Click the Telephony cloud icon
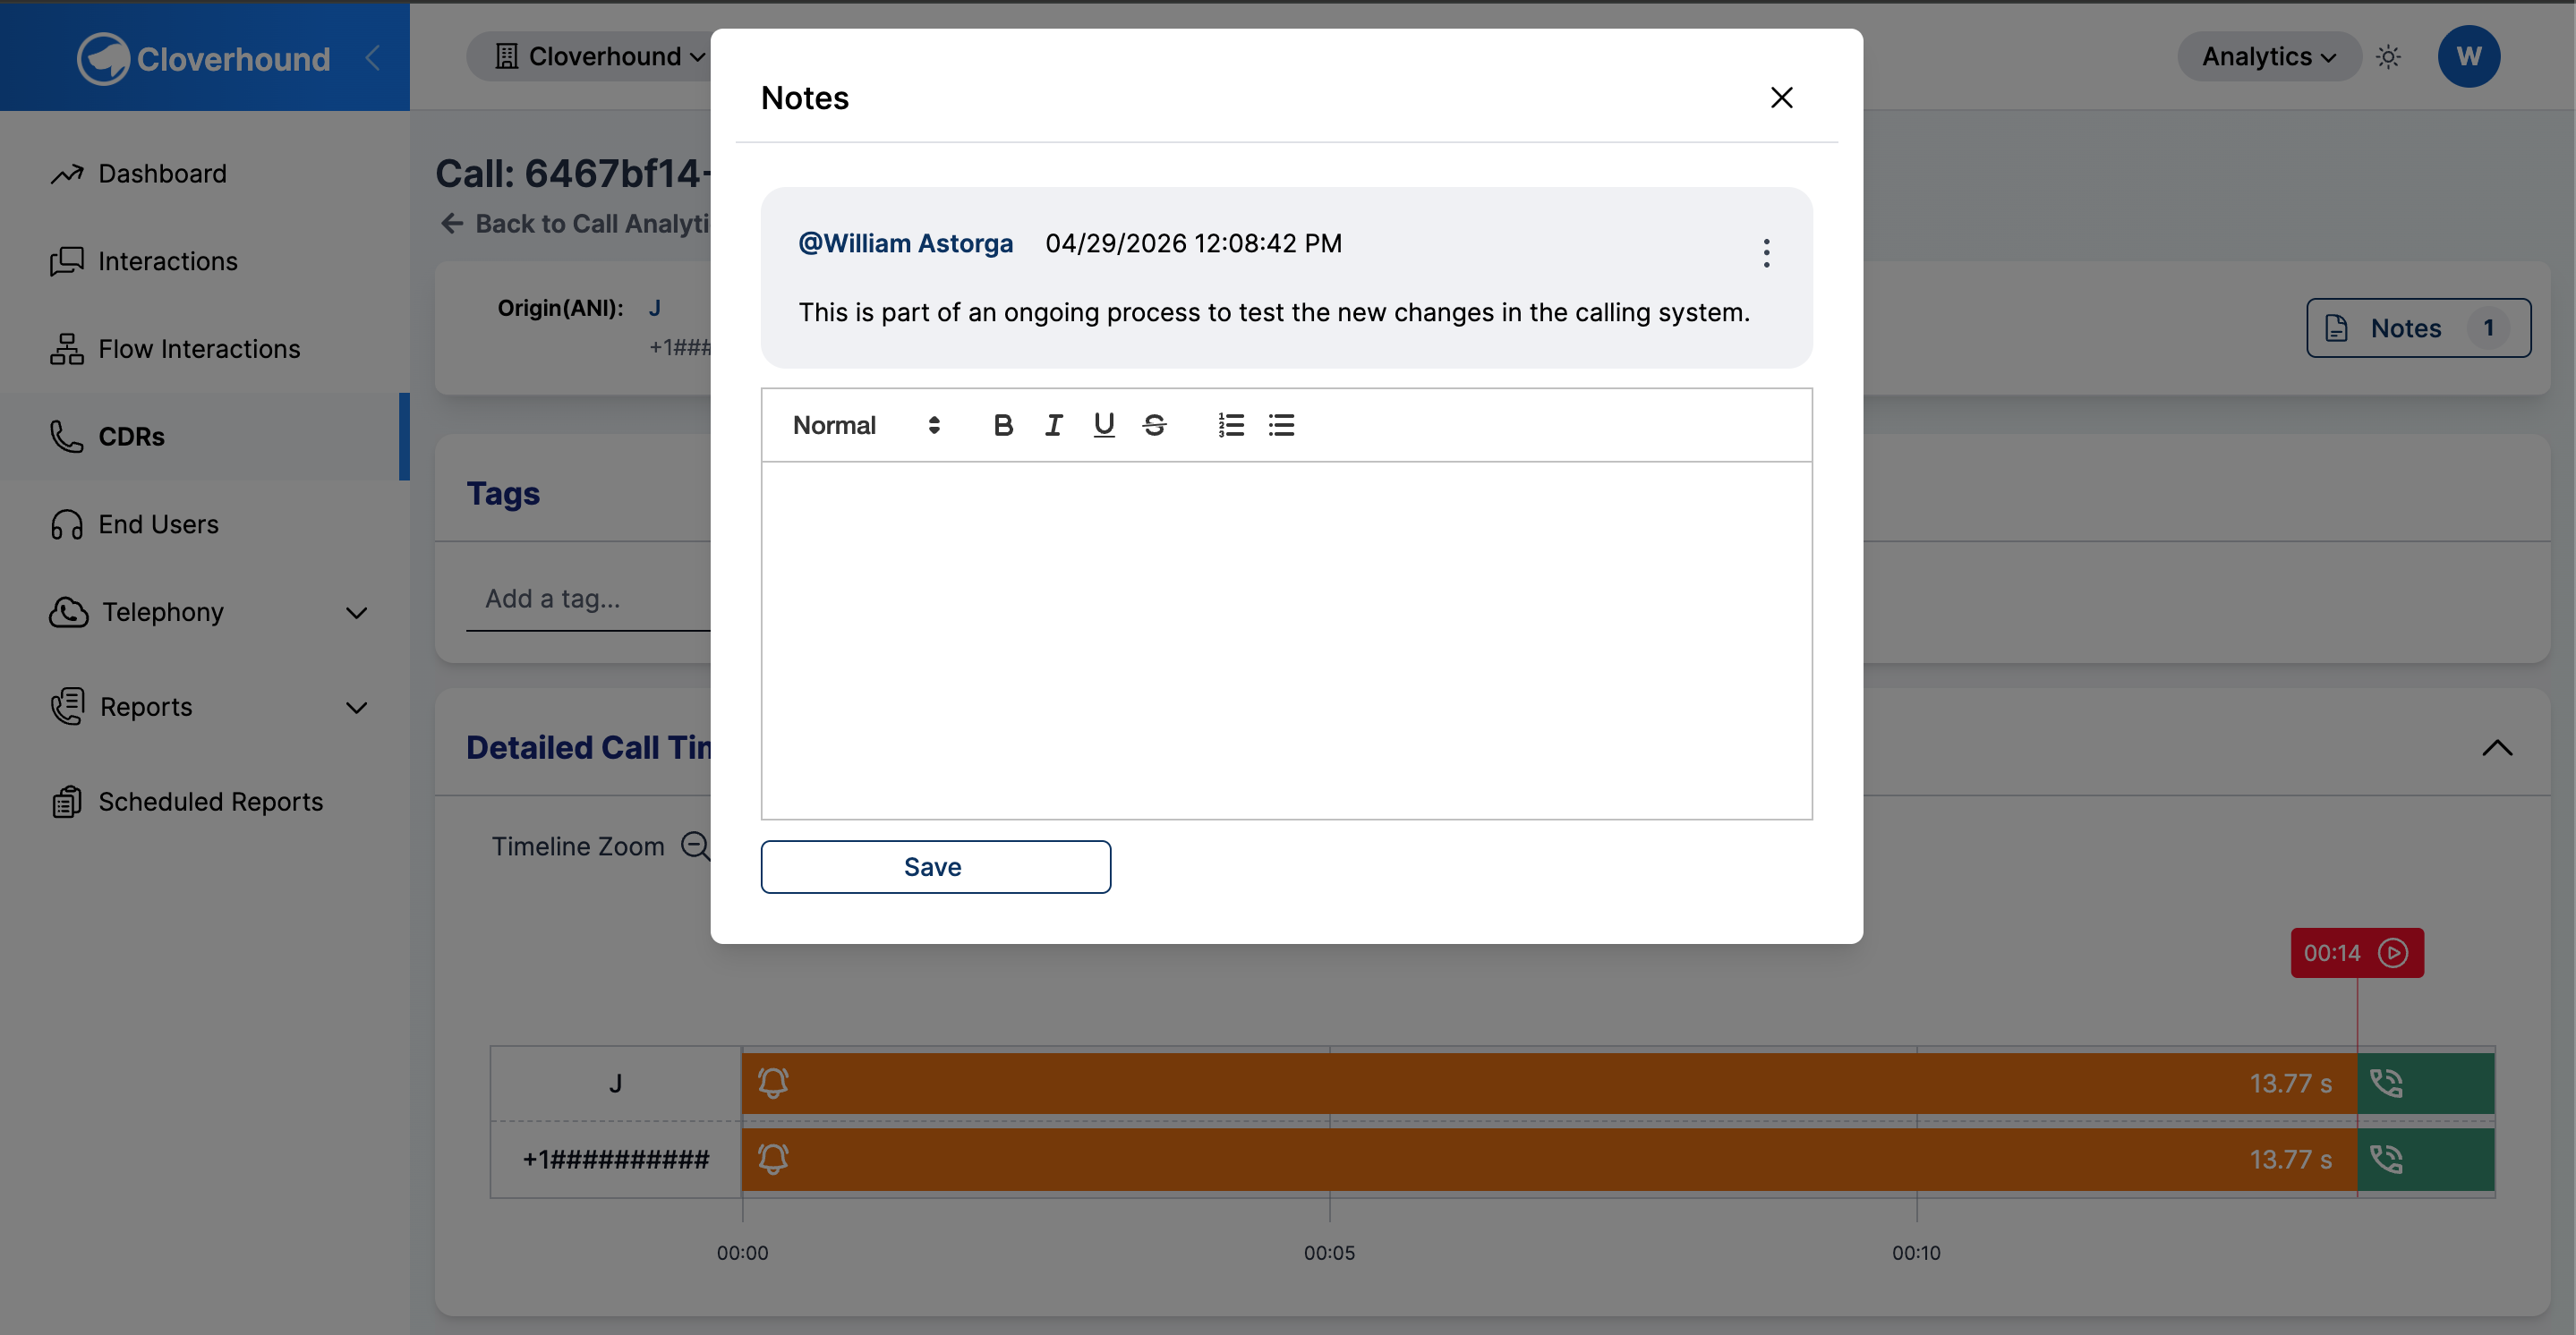The image size is (2576, 1335). (68, 612)
